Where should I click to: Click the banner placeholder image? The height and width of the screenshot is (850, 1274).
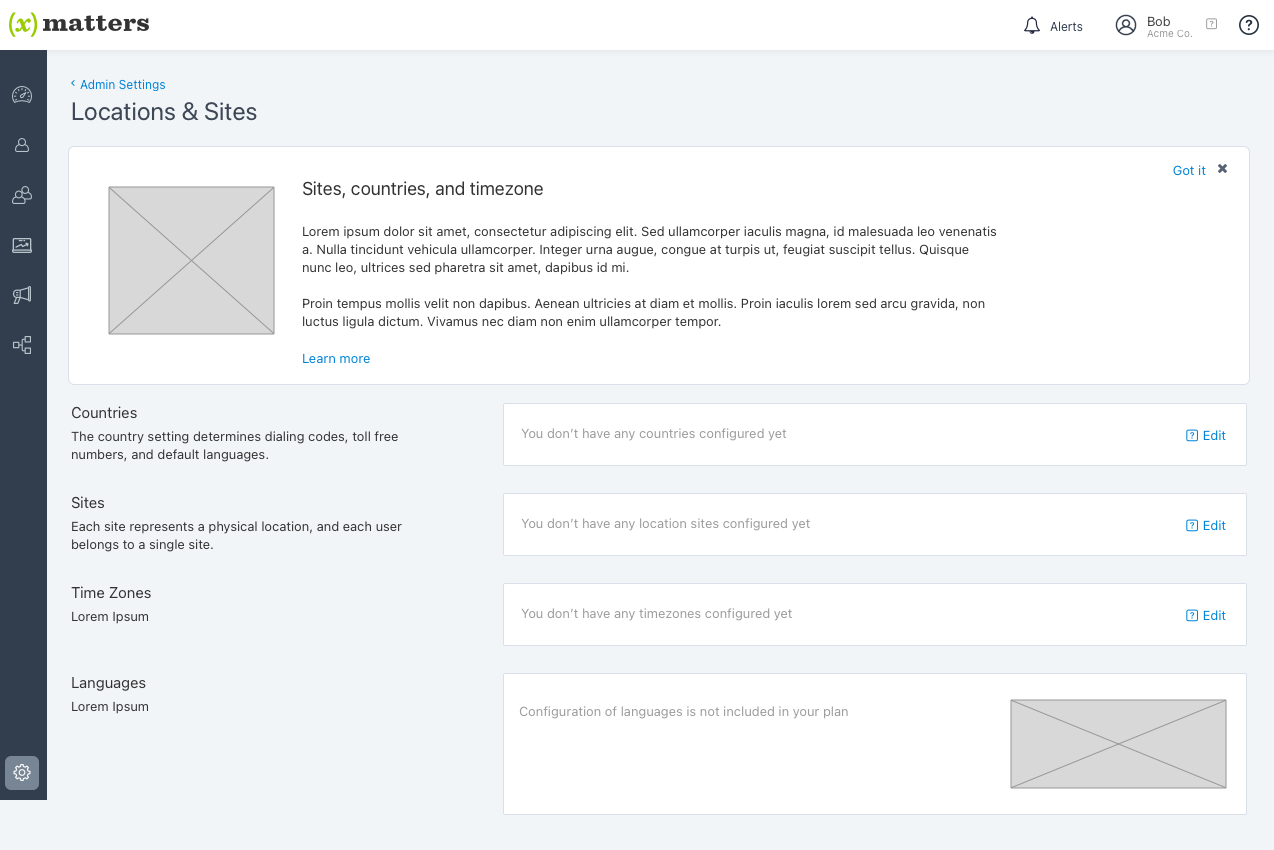pyautogui.click(x=191, y=260)
